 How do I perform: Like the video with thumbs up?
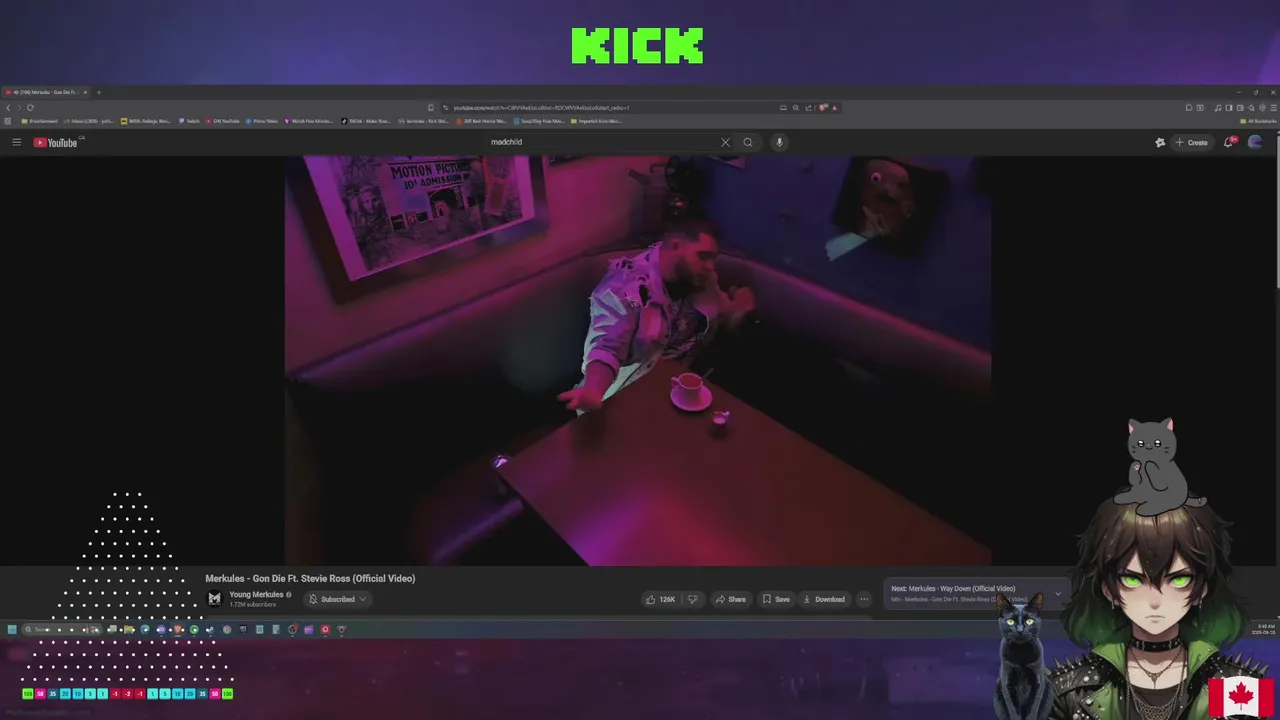coord(660,599)
